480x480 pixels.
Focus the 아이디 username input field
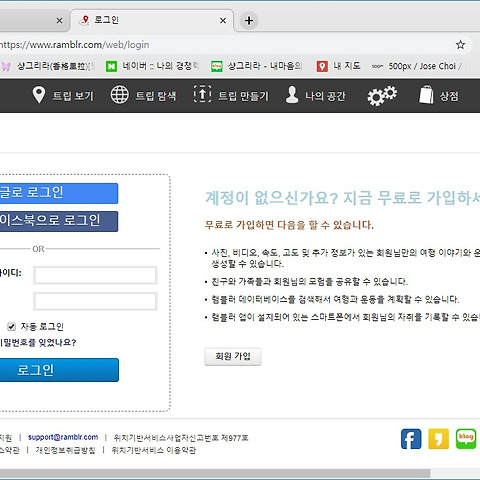click(x=95, y=275)
